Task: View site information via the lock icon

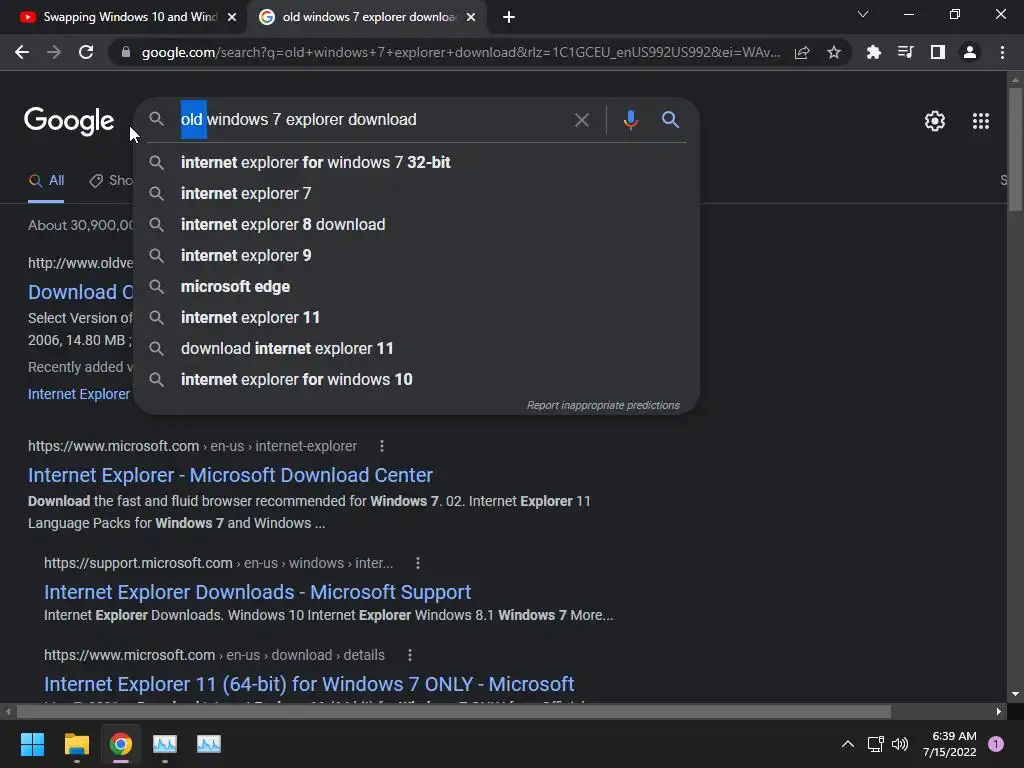Action: click(x=126, y=52)
